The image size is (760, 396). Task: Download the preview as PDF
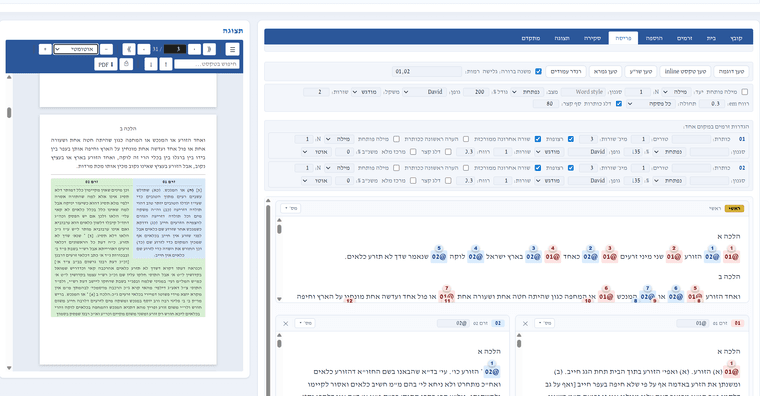(106, 64)
